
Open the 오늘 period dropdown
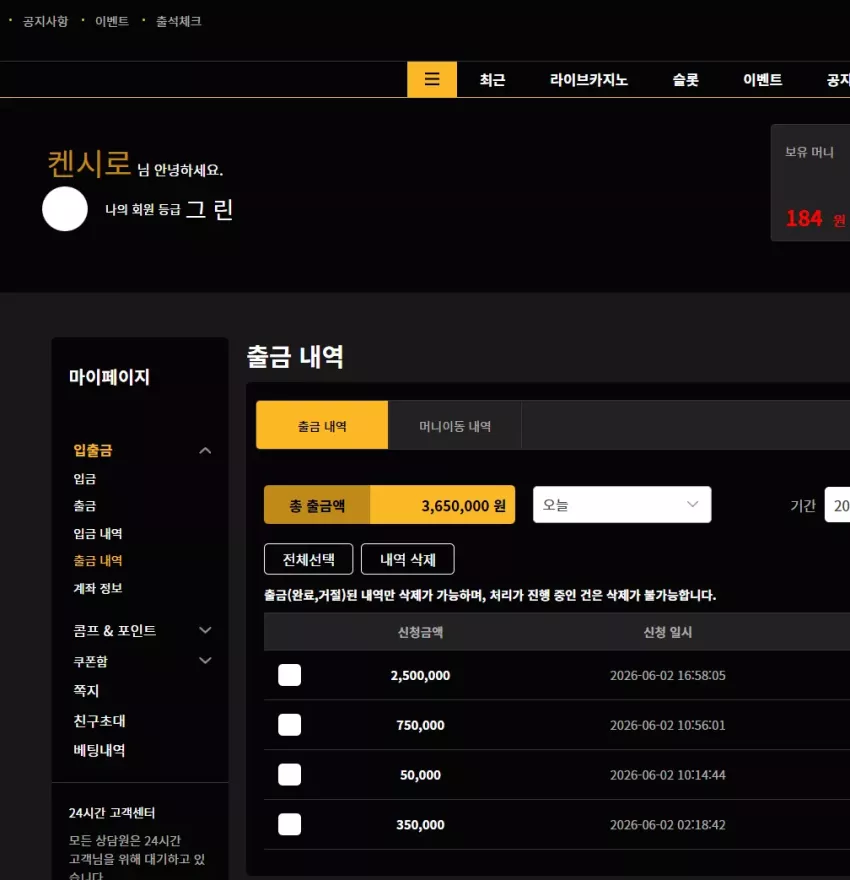[x=622, y=505]
